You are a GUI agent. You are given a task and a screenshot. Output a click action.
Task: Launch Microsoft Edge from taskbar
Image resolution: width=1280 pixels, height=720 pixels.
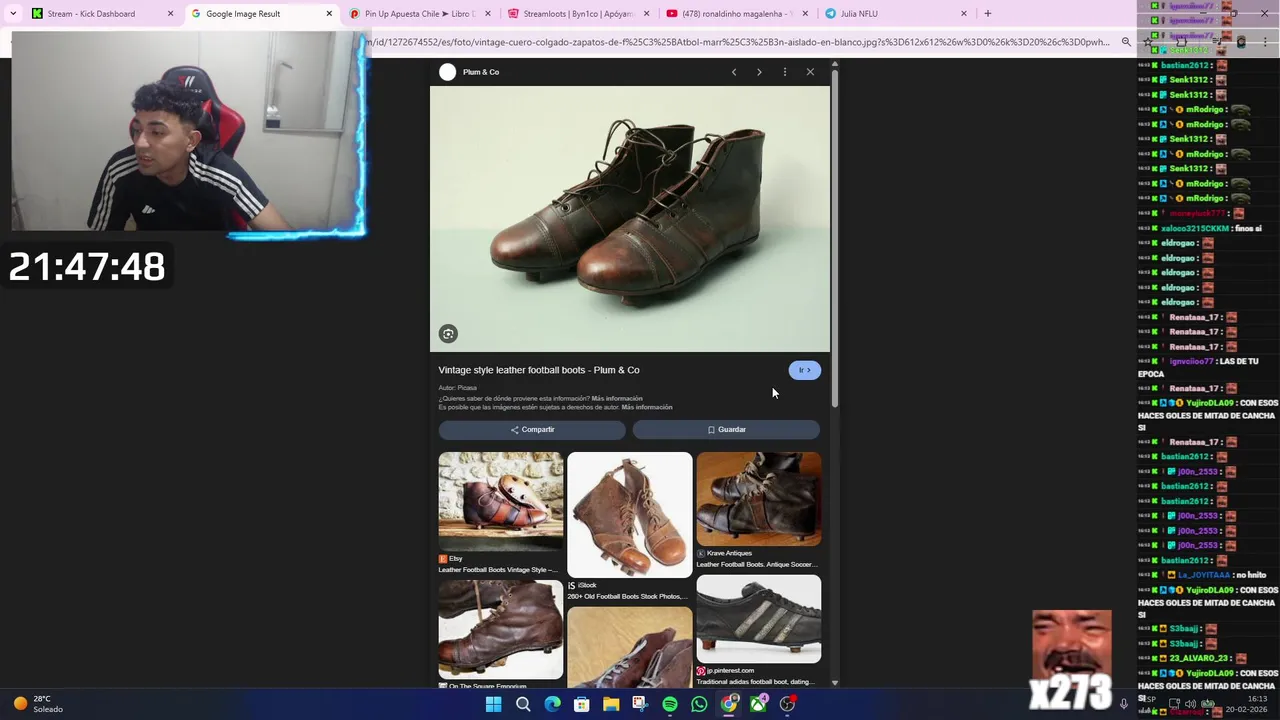click(x=552, y=704)
